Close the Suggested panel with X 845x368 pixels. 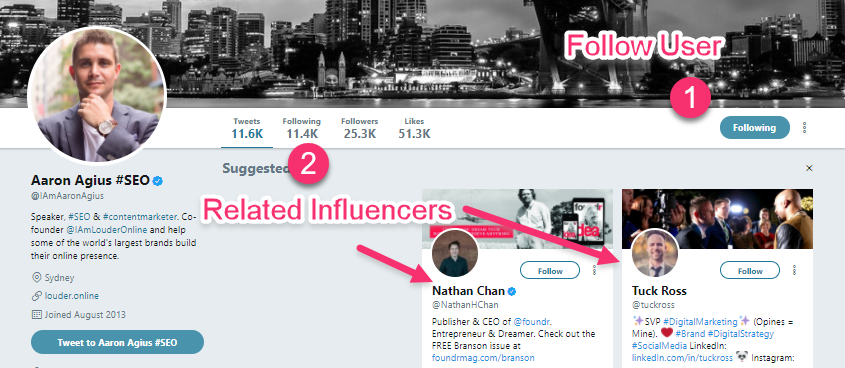(809, 168)
